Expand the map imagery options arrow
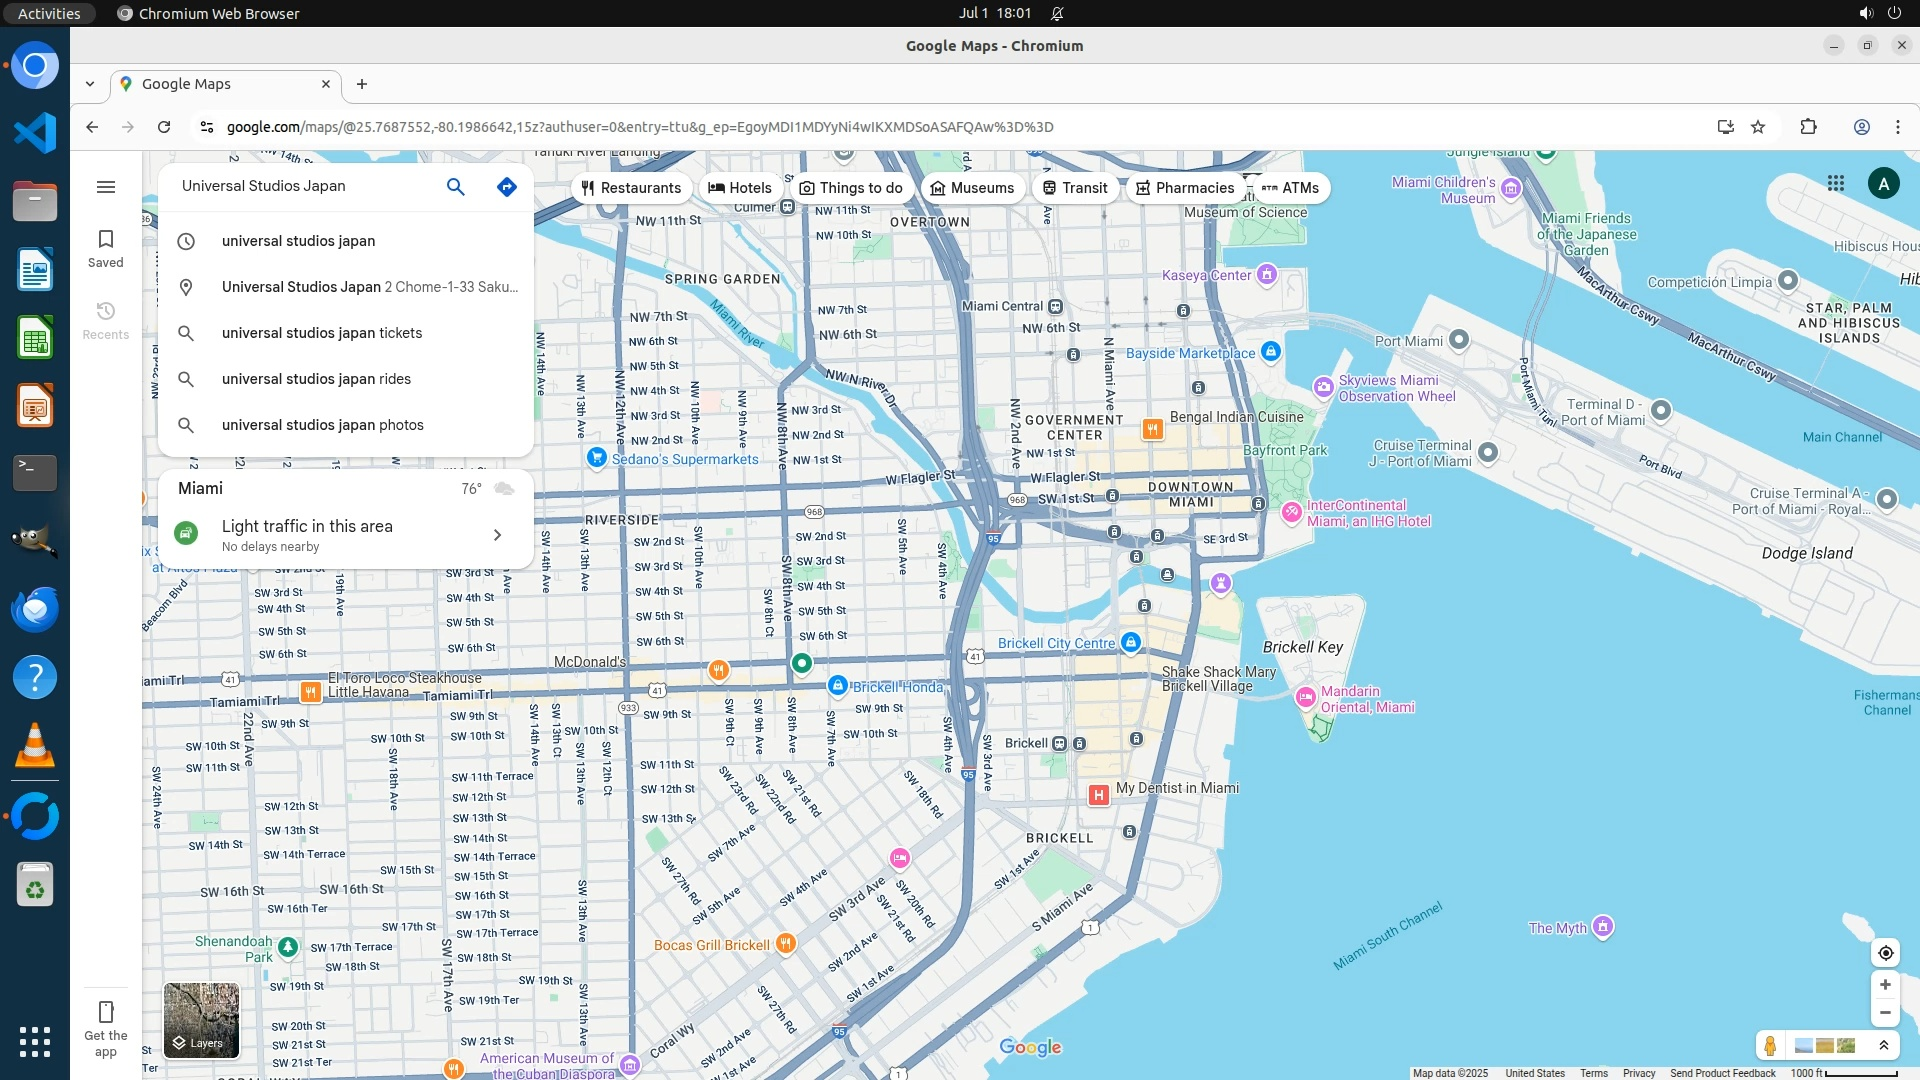Viewport: 1920px width, 1080px height. [x=1884, y=1046]
